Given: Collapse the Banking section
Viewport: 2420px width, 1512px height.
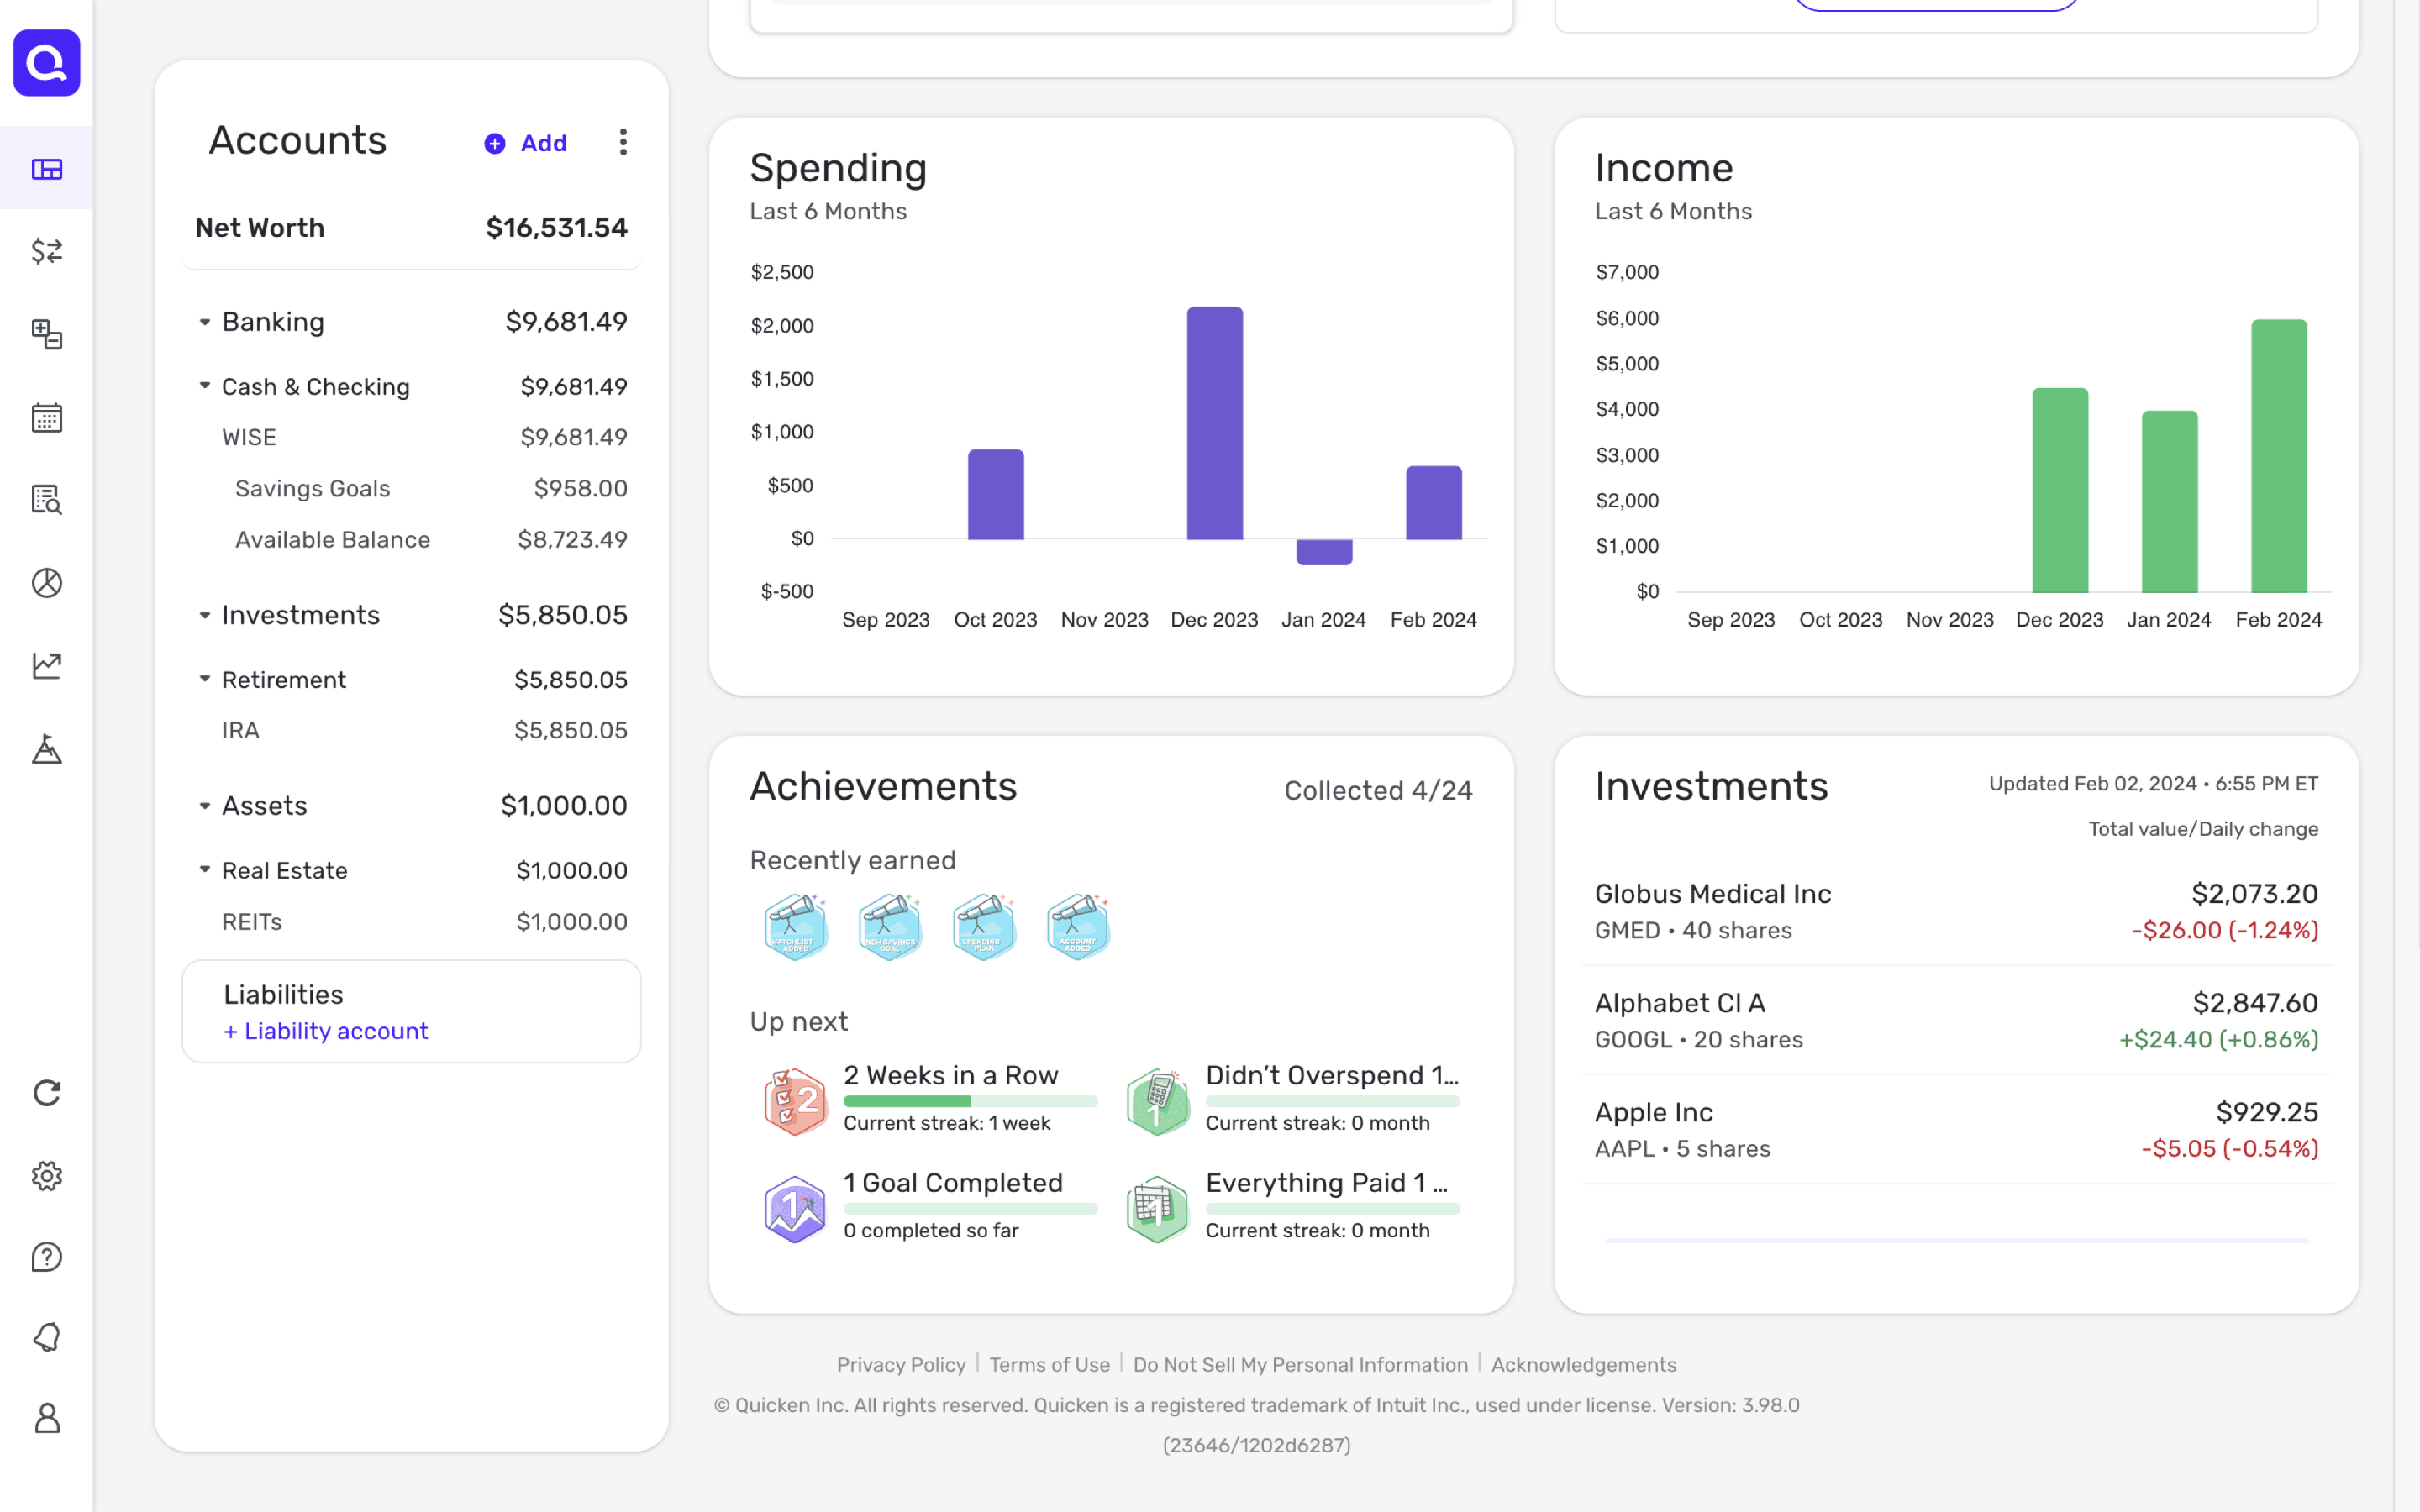Looking at the screenshot, I should pos(204,321).
